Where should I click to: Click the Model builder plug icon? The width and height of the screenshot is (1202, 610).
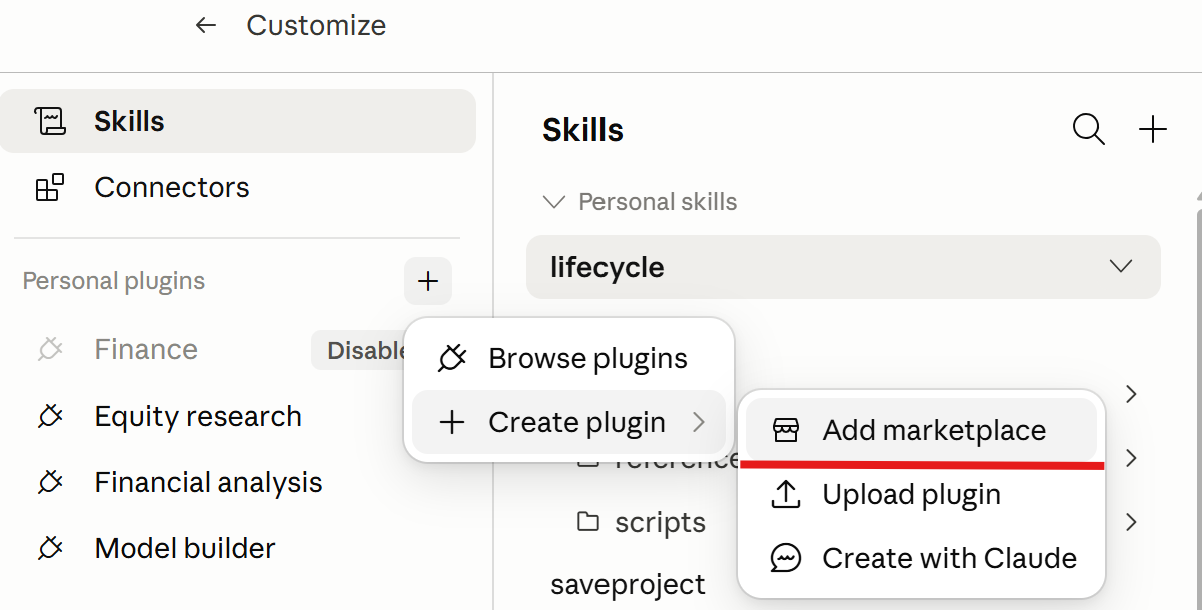50,548
